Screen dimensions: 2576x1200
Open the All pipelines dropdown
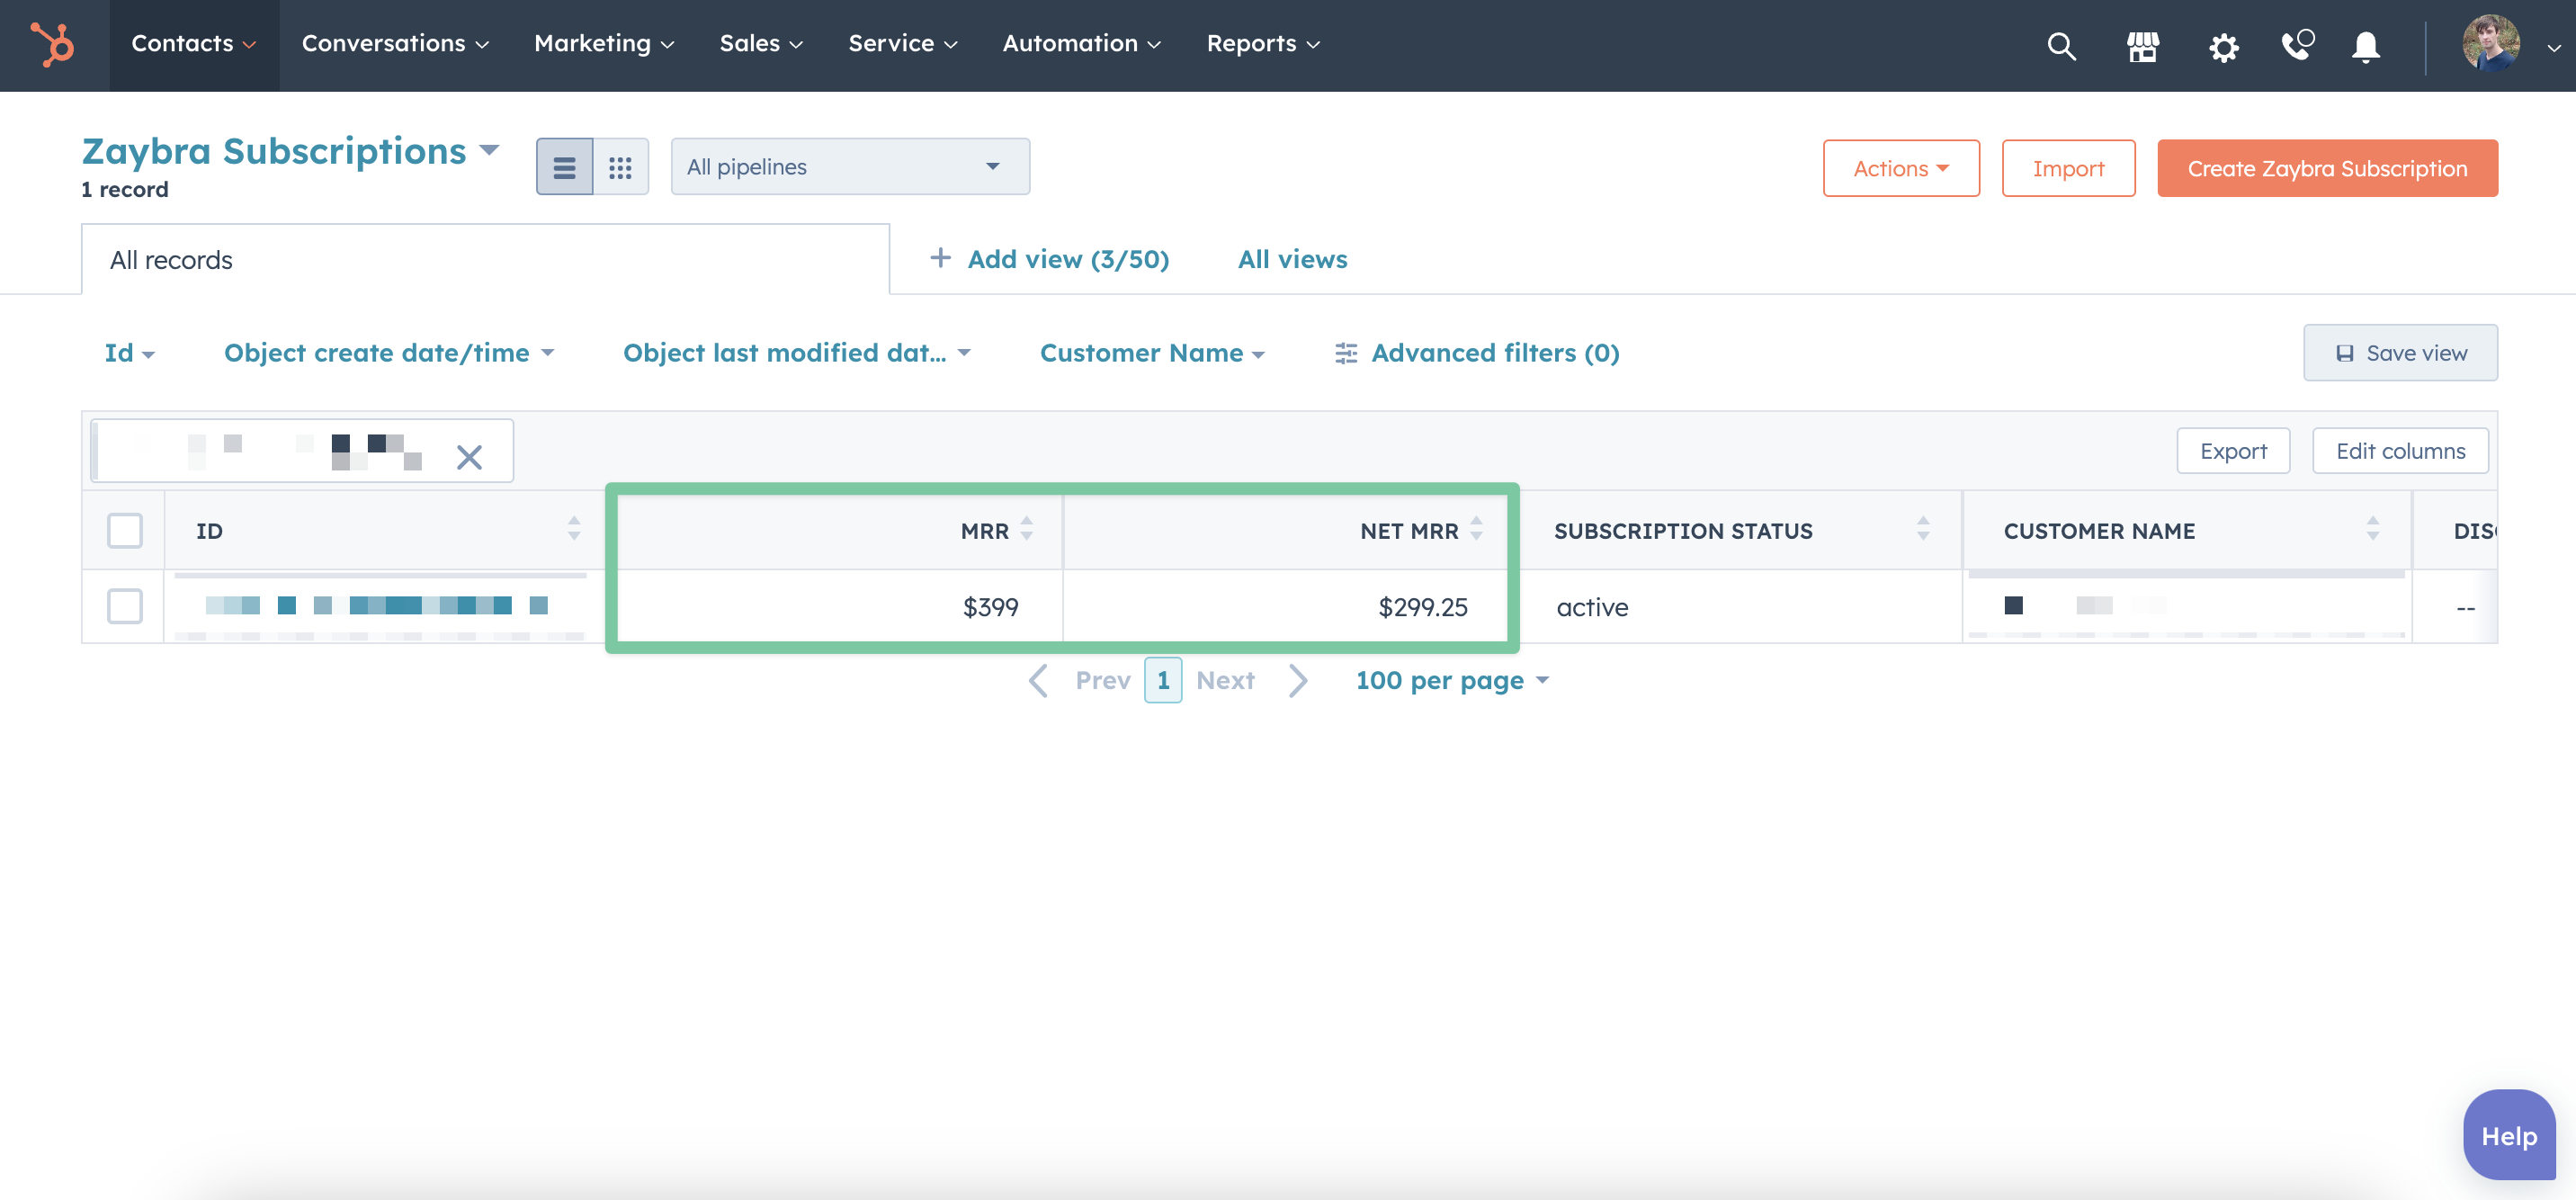click(850, 167)
